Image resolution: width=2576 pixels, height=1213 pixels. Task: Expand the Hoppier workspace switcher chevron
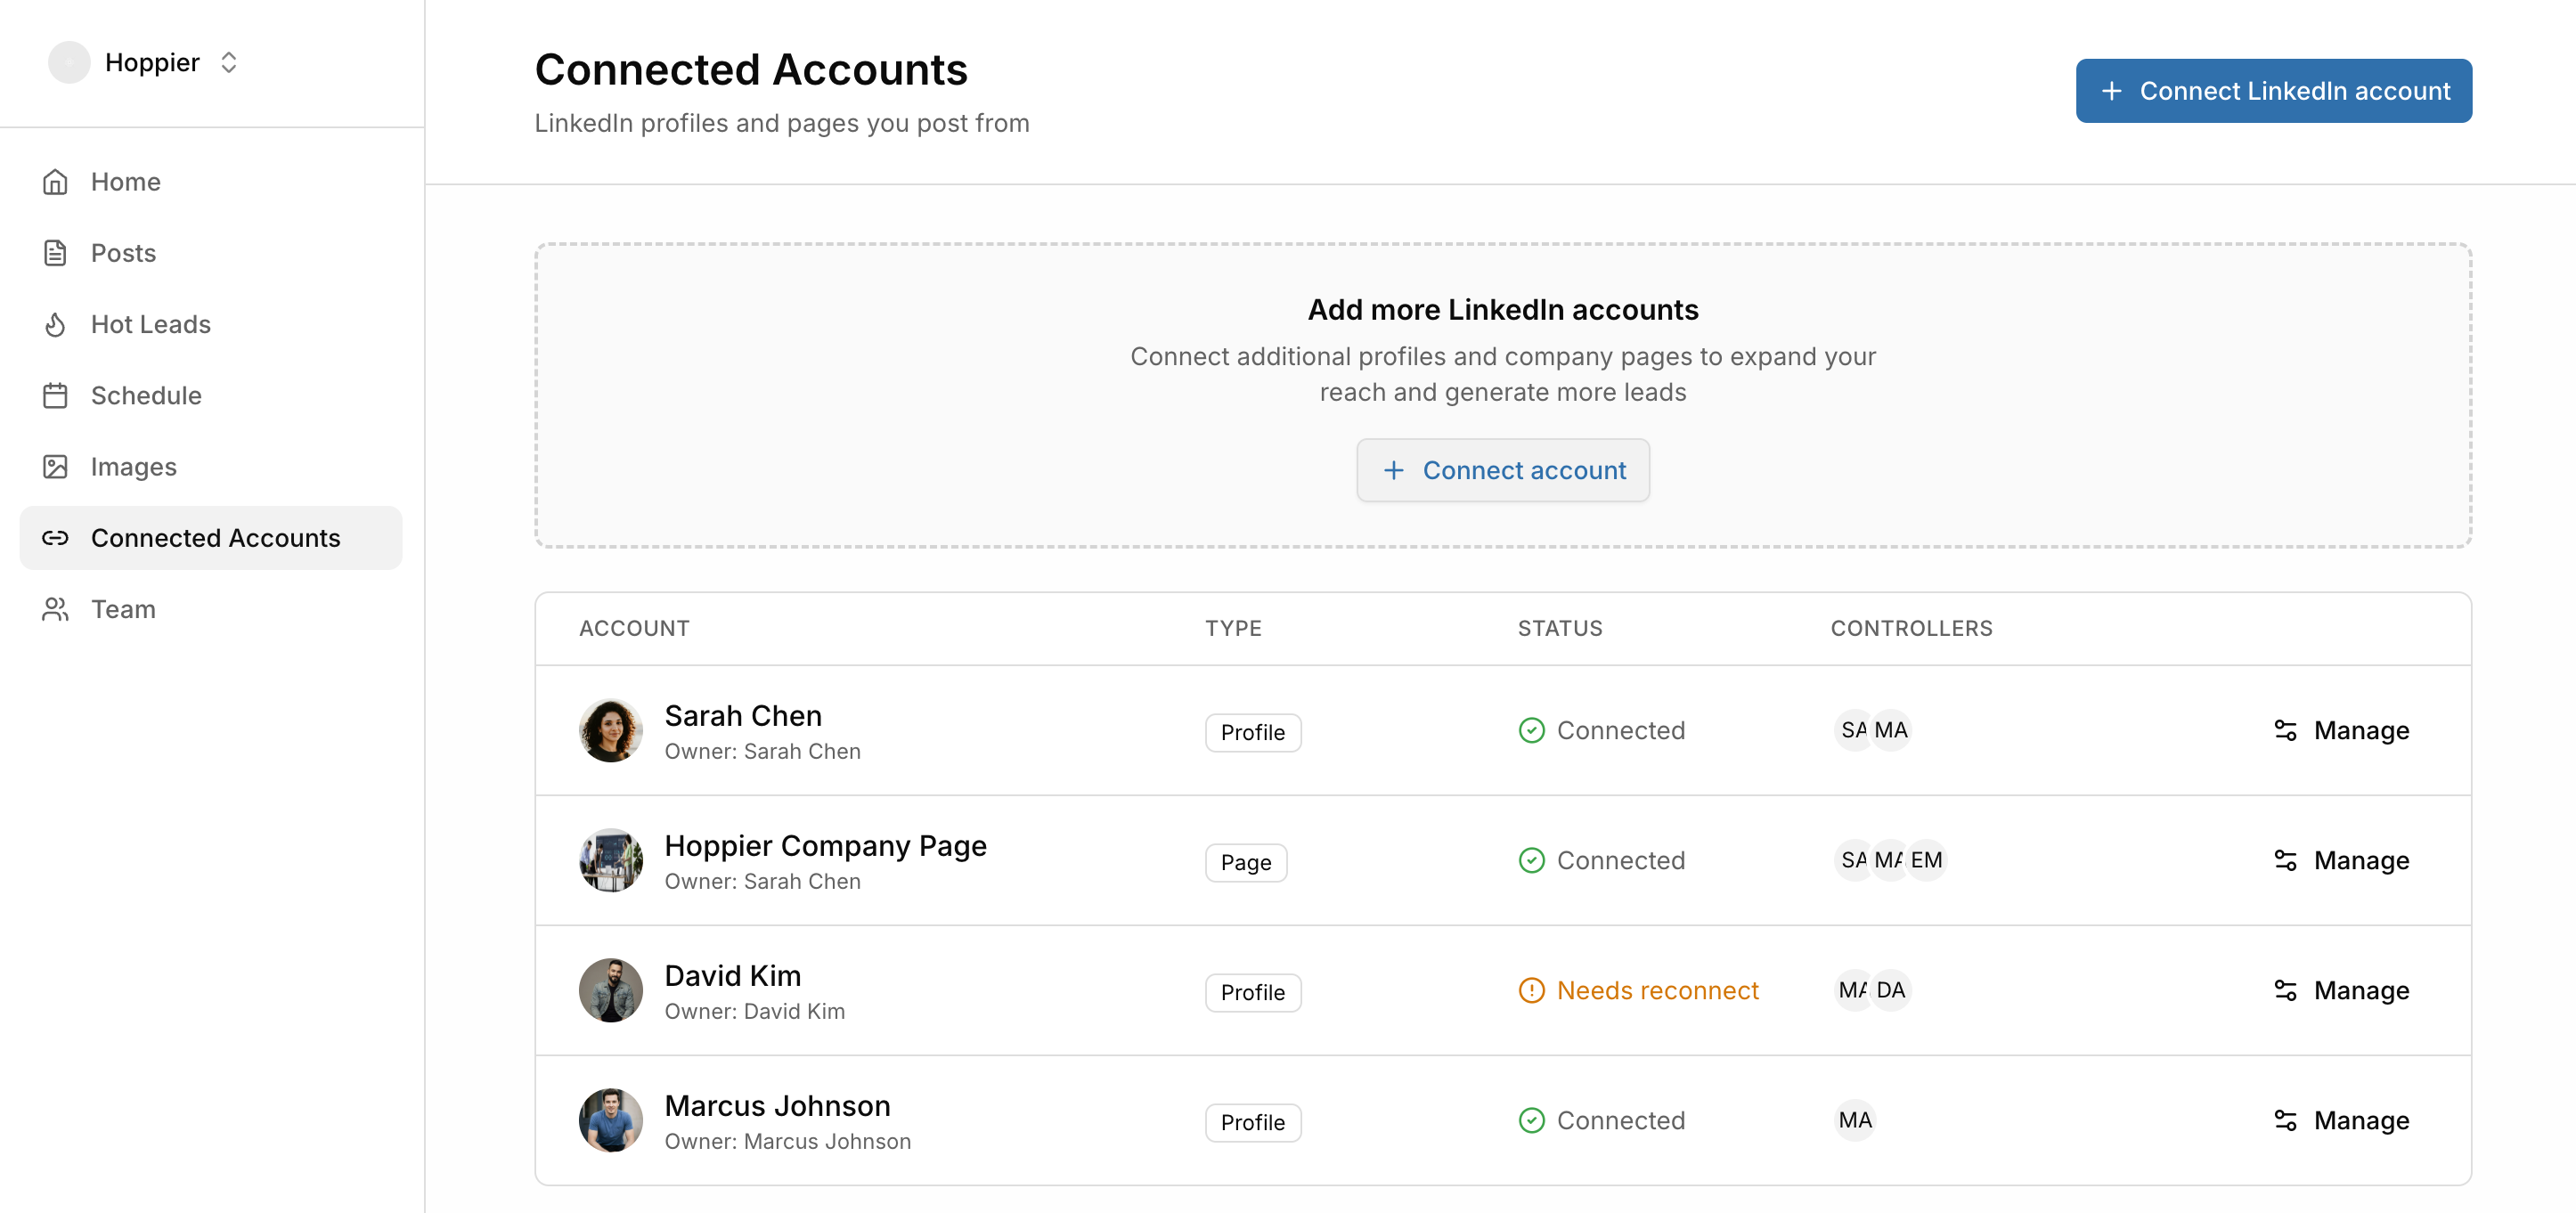pos(229,62)
